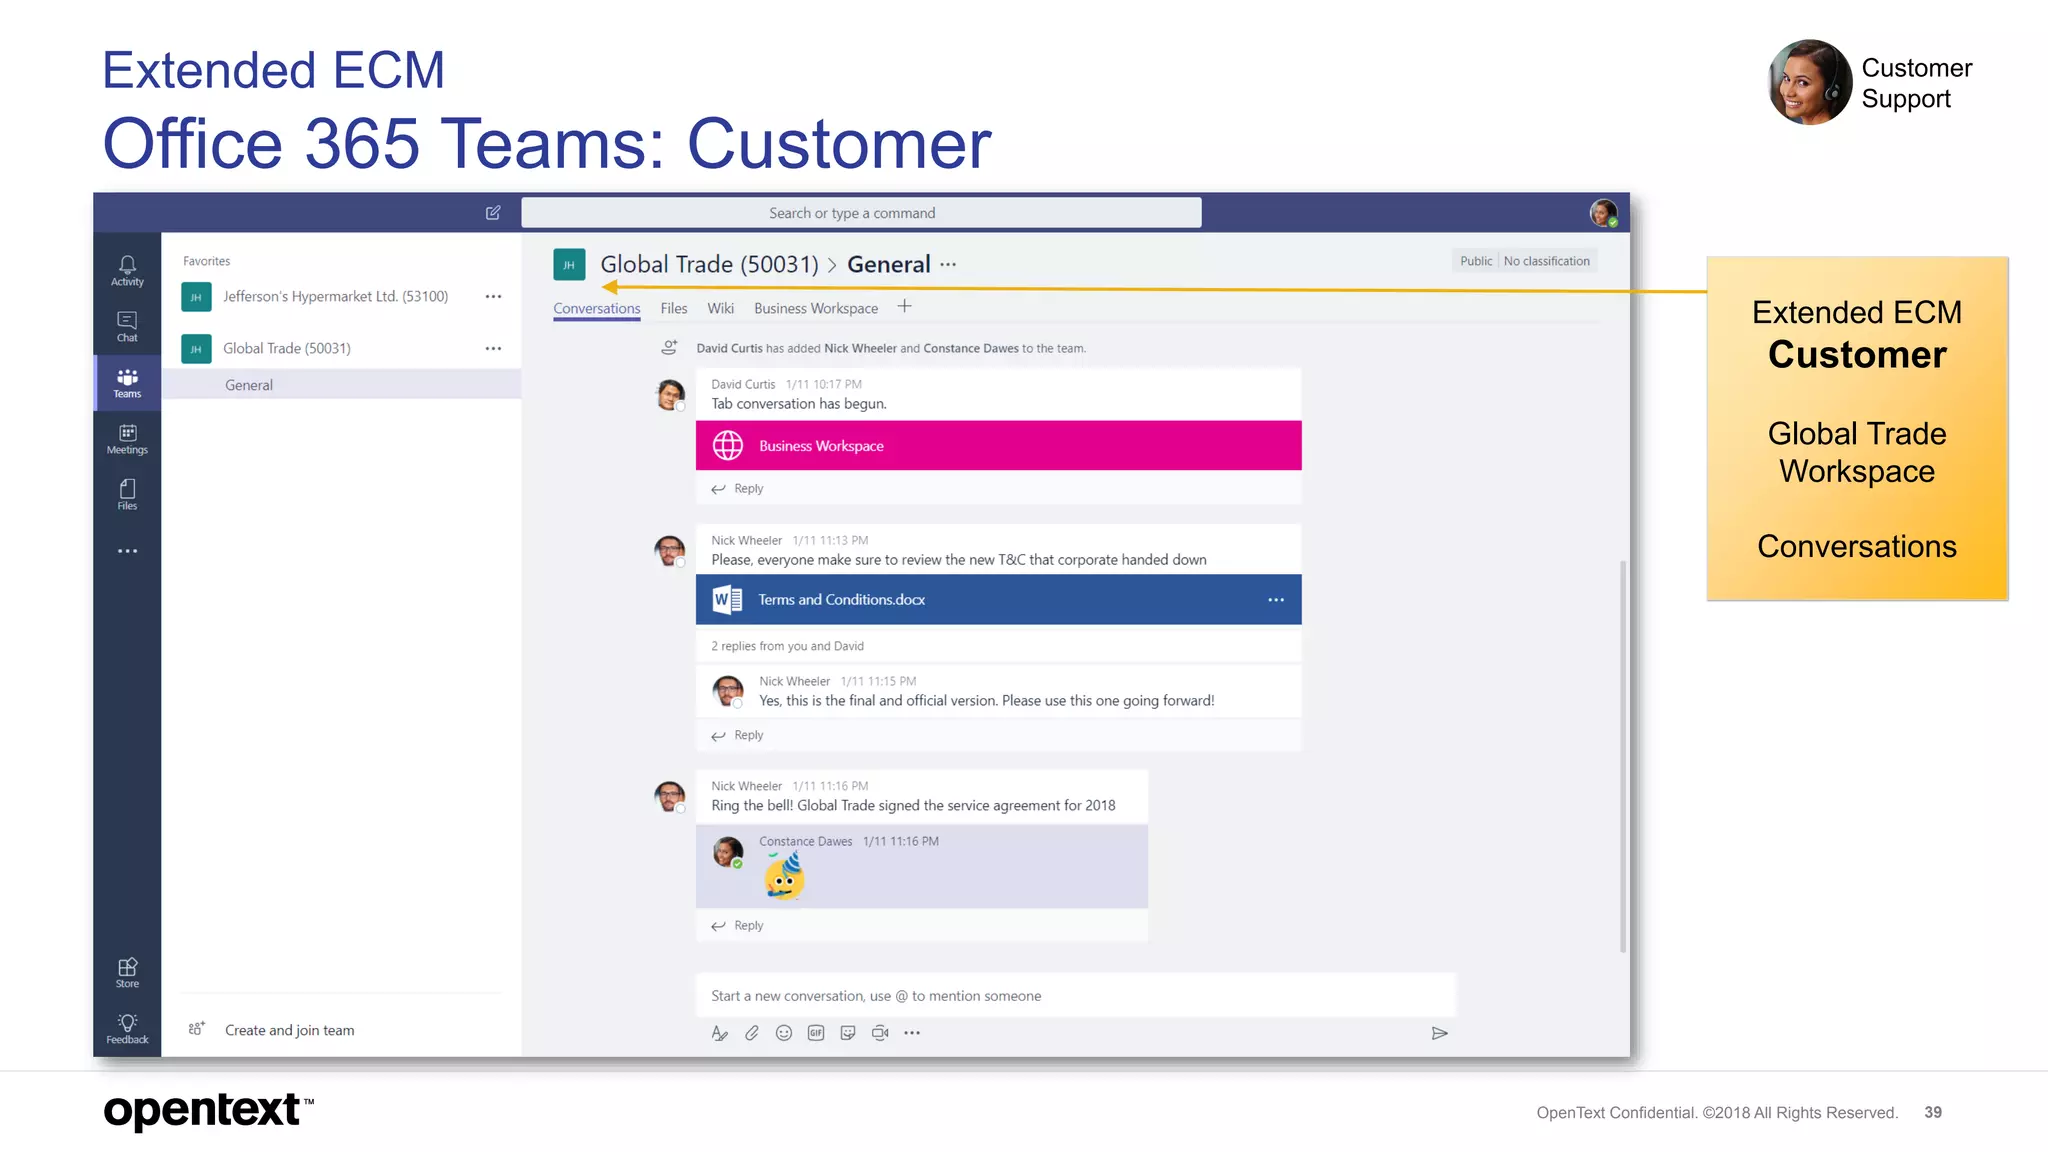Open the sticker picker icon
The width and height of the screenshot is (2048, 1152).
(848, 1033)
